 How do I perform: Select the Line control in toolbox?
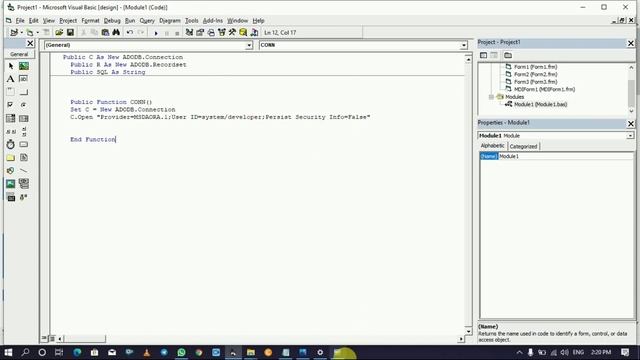point(24,171)
